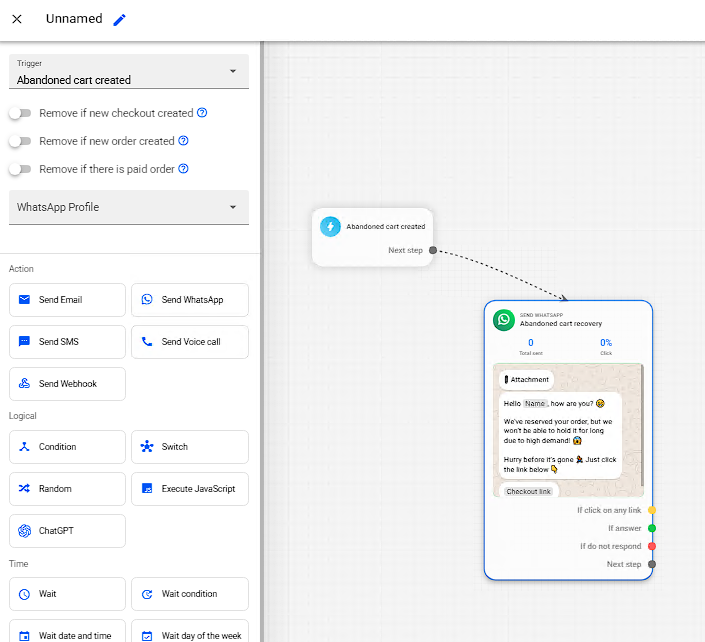This screenshot has height=642, width=705.
Task: Expand the WhatsApp Profile dropdown
Action: [x=129, y=207]
